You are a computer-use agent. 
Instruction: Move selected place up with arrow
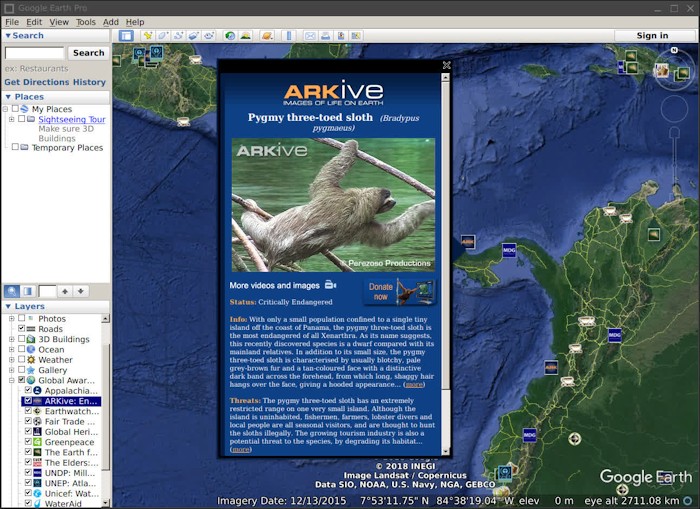pos(65,292)
